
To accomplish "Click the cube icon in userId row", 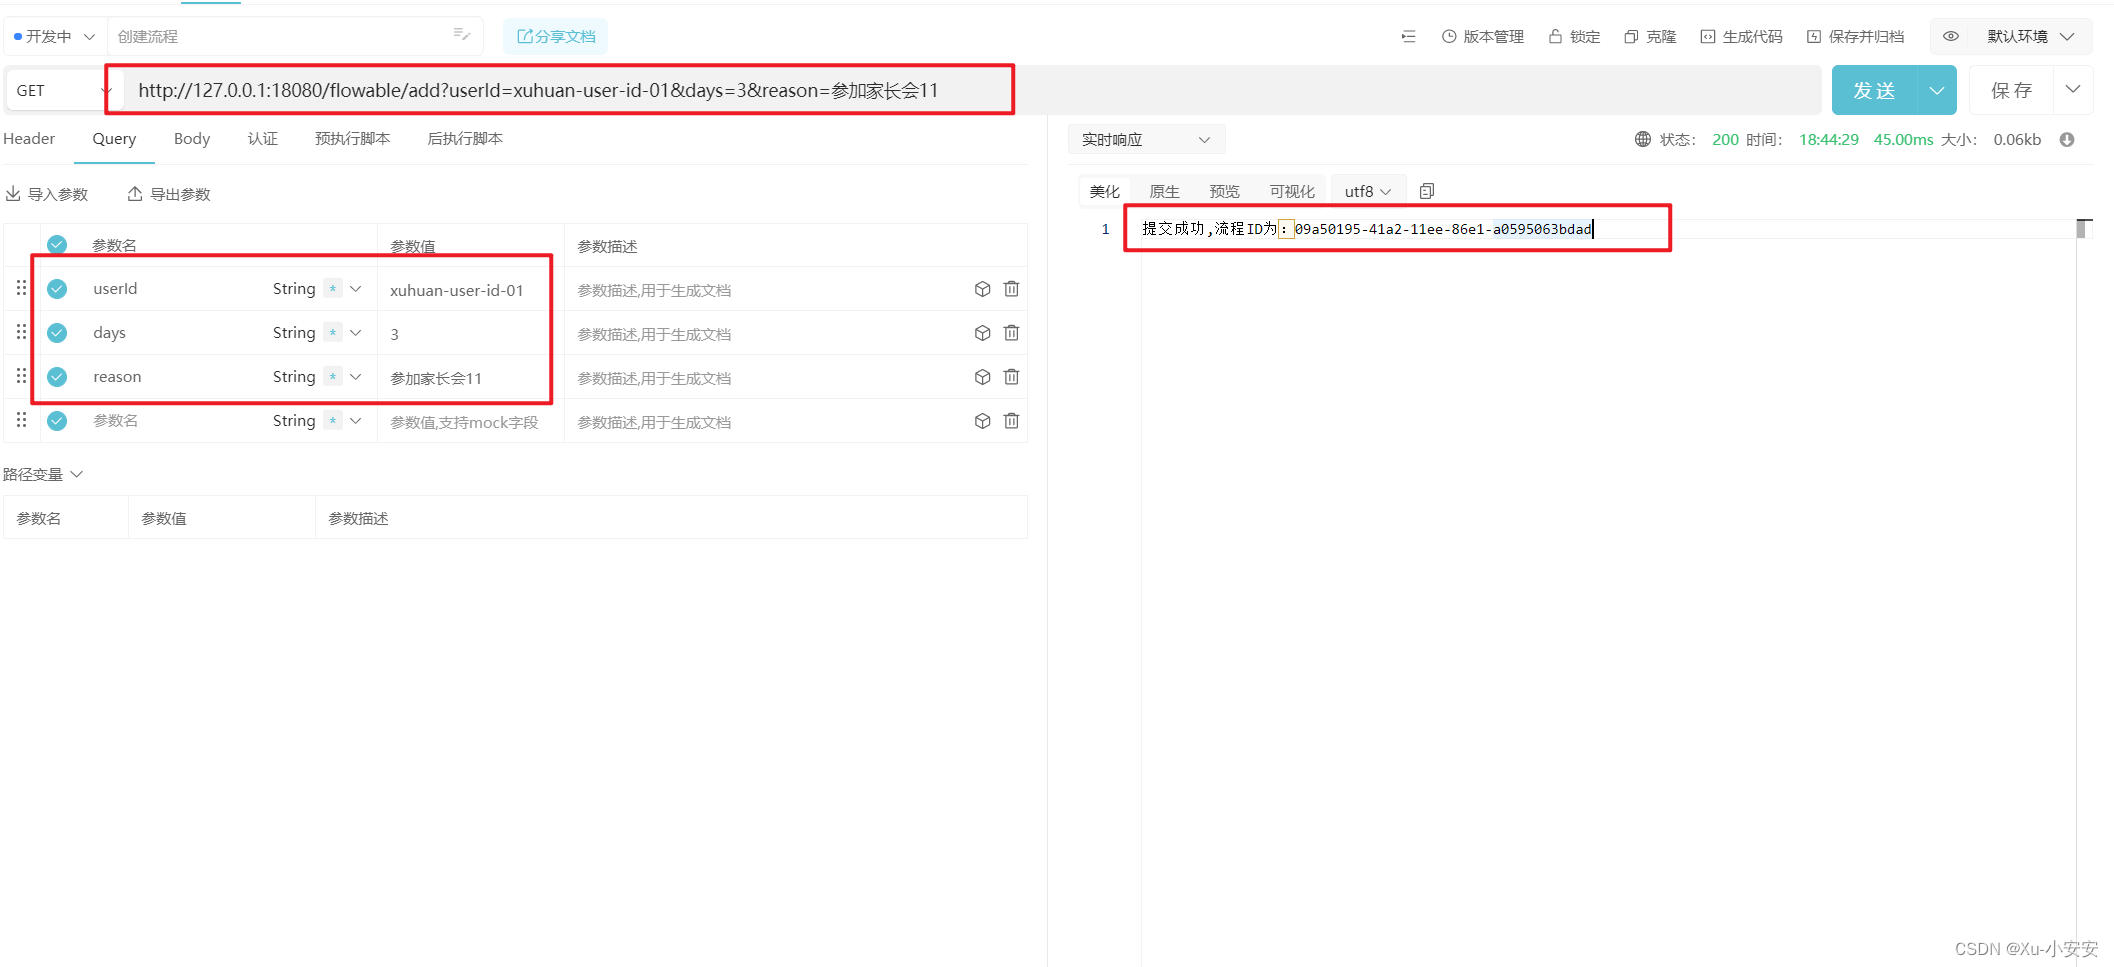I will coord(982,289).
